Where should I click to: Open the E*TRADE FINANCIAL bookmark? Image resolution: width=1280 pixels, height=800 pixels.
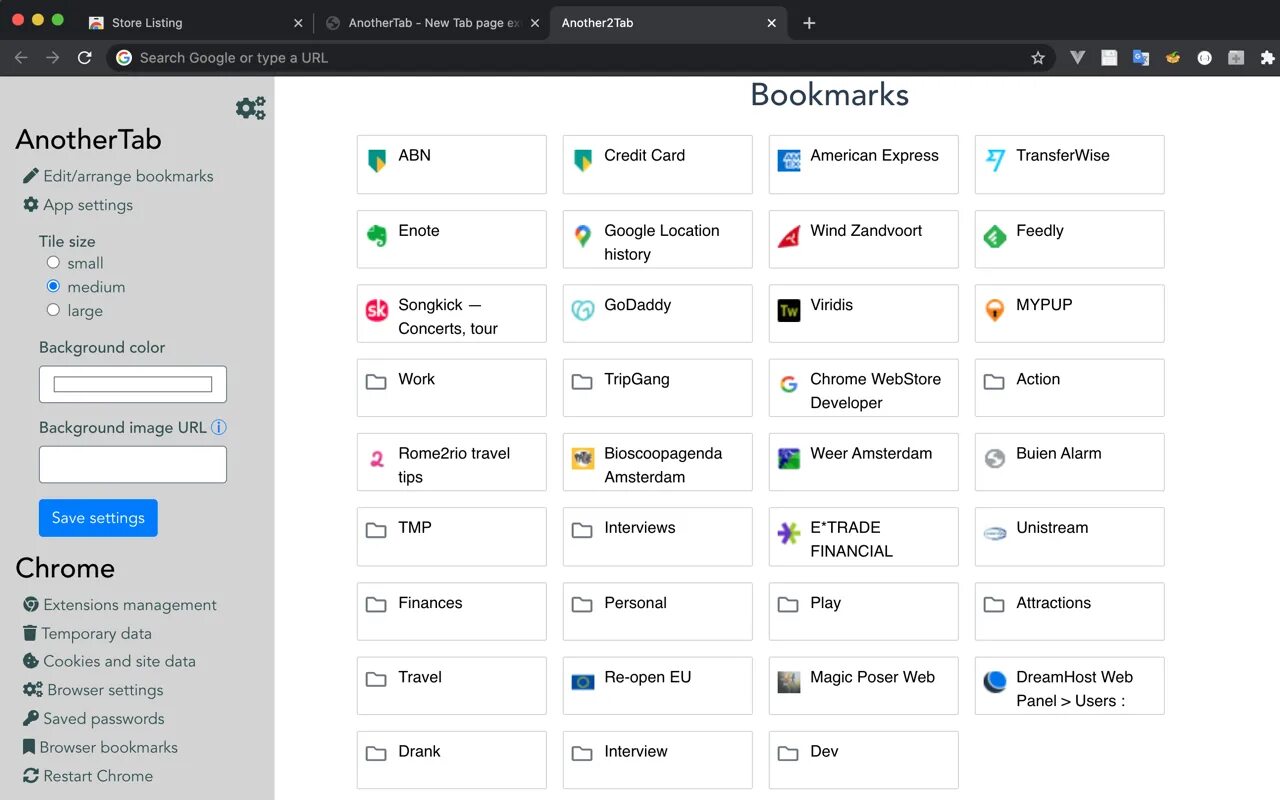864,537
